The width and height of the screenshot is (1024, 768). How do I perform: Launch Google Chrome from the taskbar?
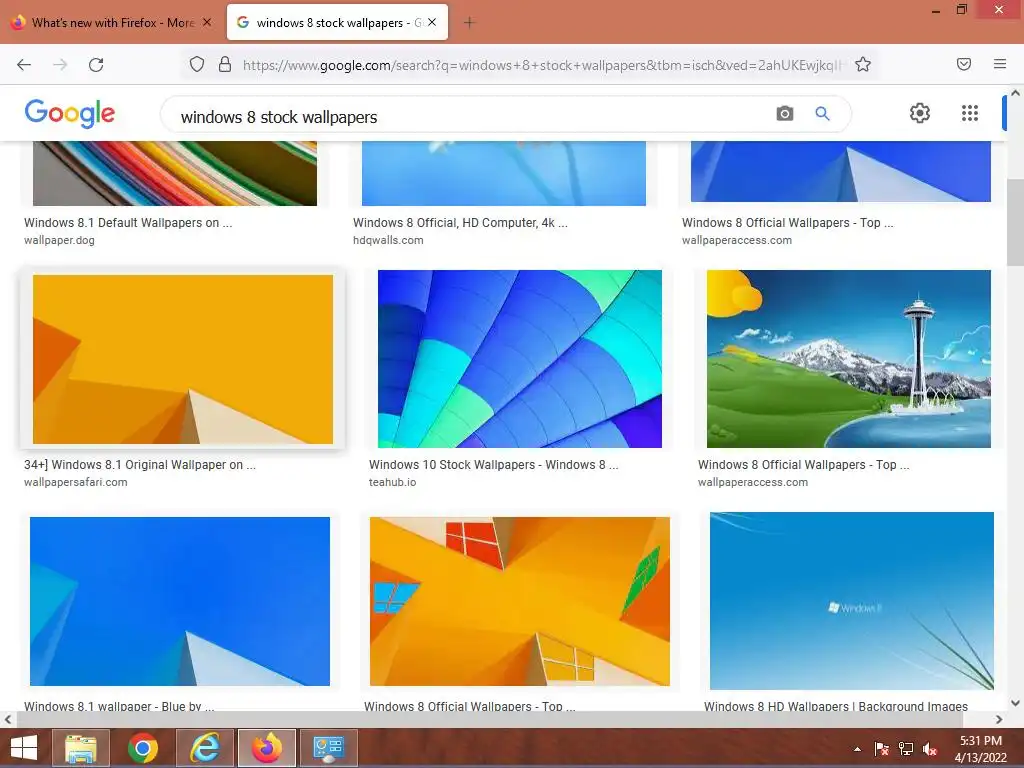tap(142, 748)
